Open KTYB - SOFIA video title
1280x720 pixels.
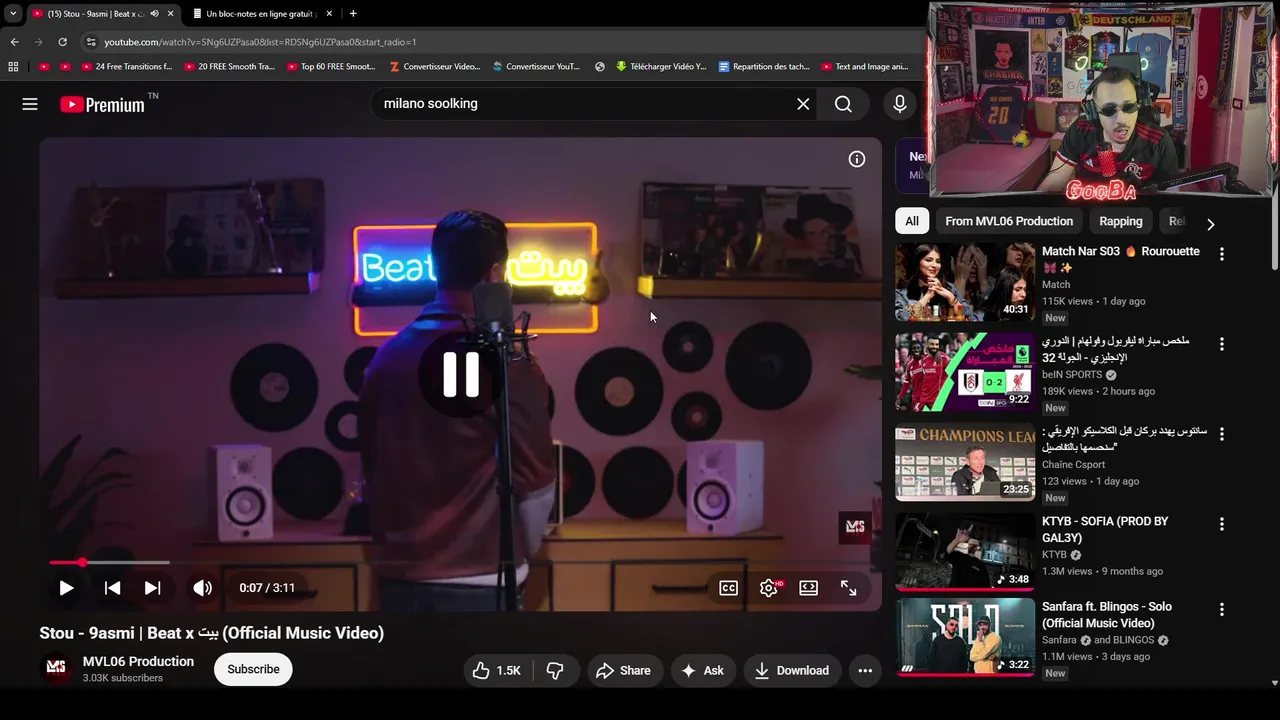click(1105, 529)
